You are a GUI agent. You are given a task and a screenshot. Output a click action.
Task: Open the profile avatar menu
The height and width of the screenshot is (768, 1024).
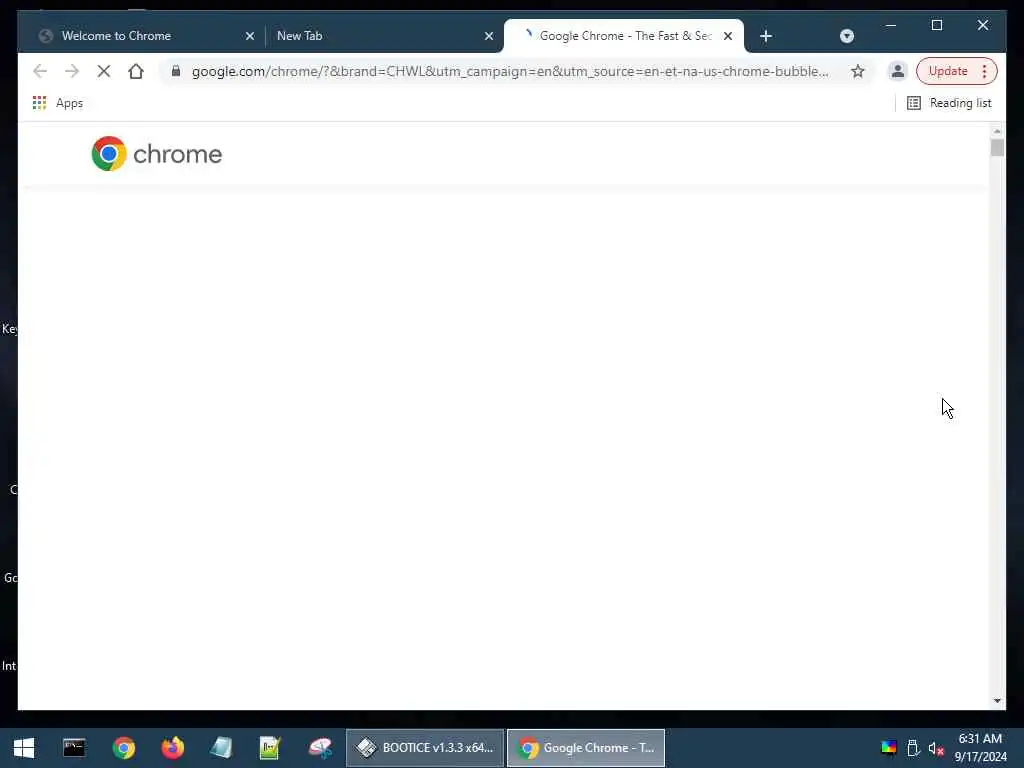tap(897, 71)
